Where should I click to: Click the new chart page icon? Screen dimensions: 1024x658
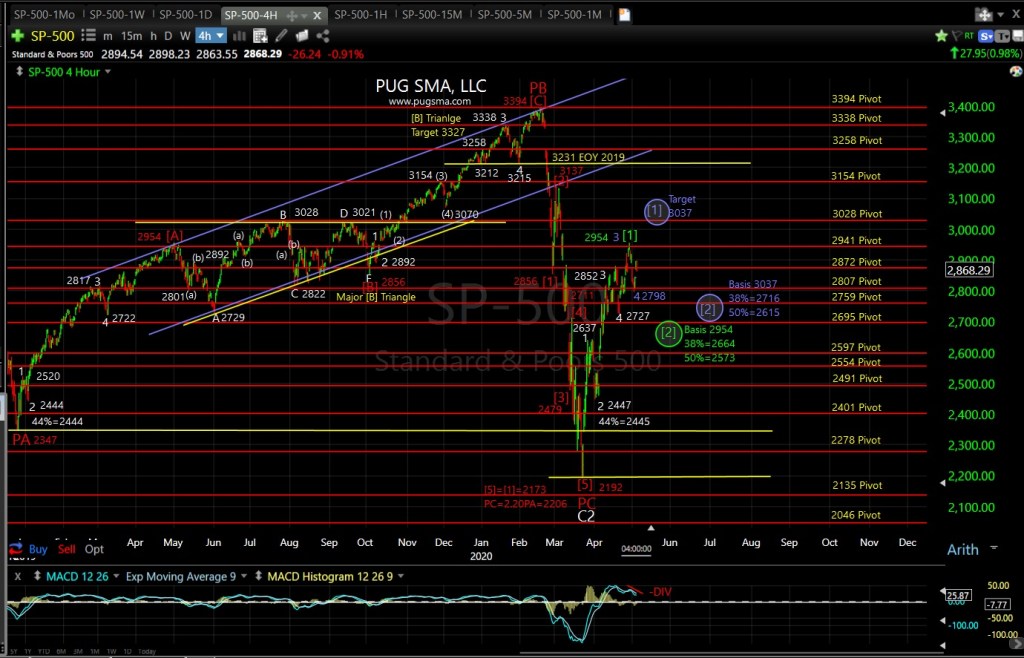coord(624,14)
